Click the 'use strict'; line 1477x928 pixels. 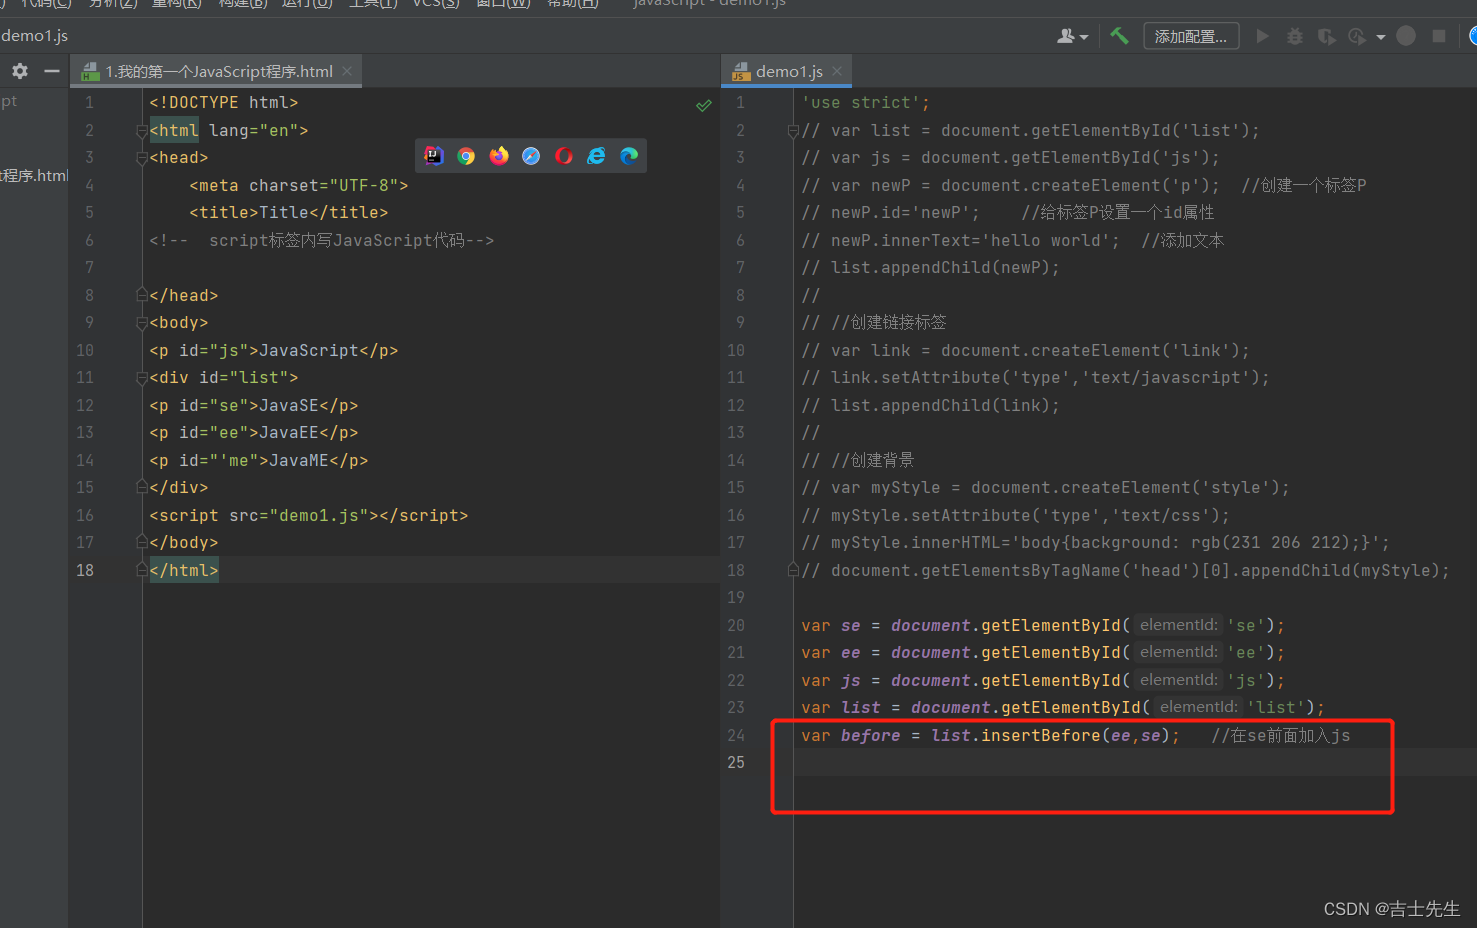click(x=866, y=103)
